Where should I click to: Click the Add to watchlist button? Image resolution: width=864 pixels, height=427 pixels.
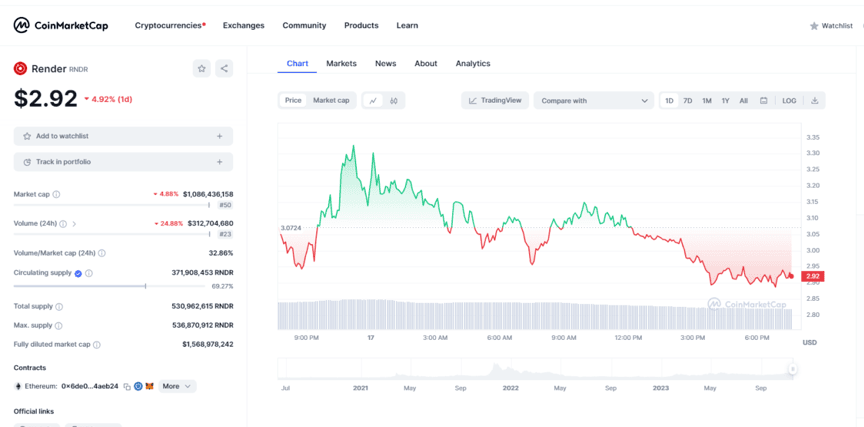point(123,136)
